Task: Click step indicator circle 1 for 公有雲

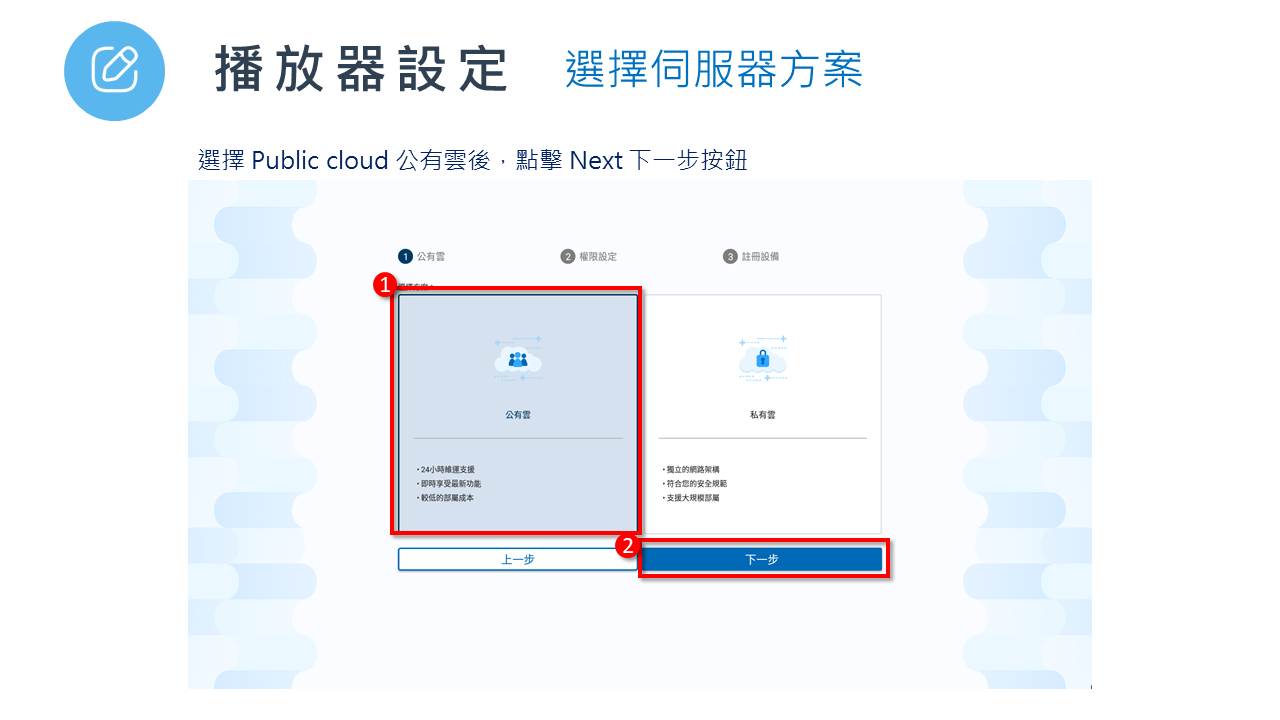Action: pos(405,256)
